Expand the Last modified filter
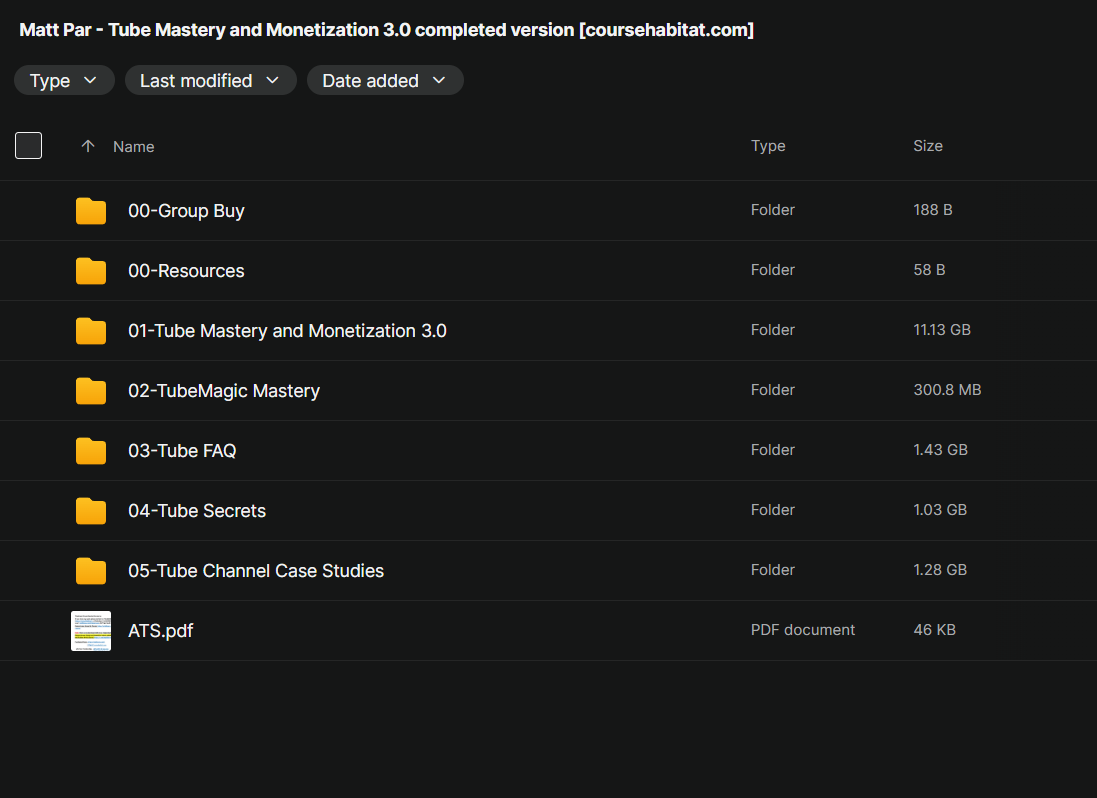 coord(210,80)
